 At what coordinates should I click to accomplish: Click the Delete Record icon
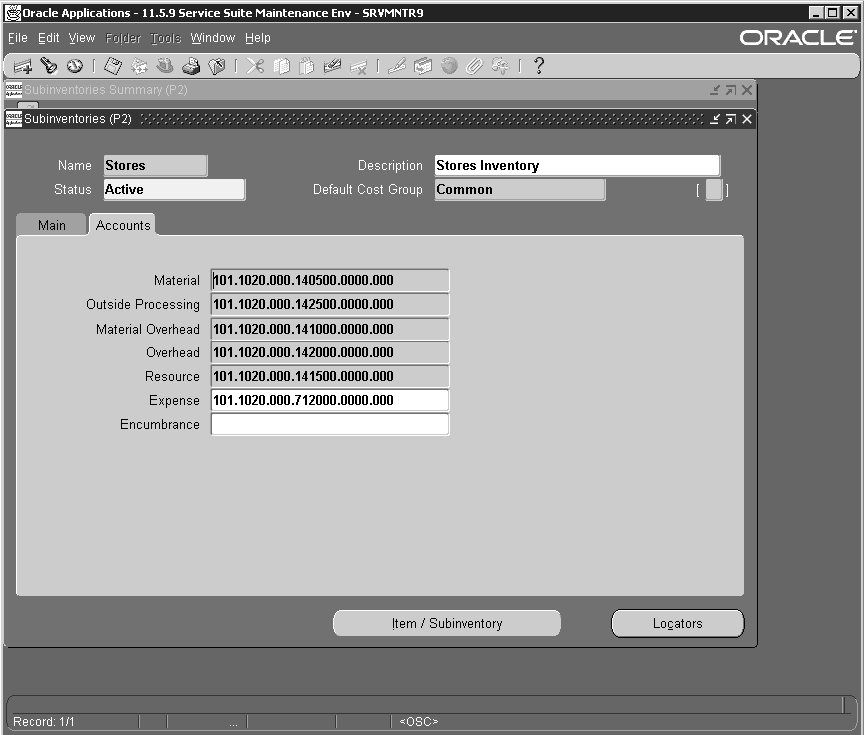pyautogui.click(x=359, y=67)
